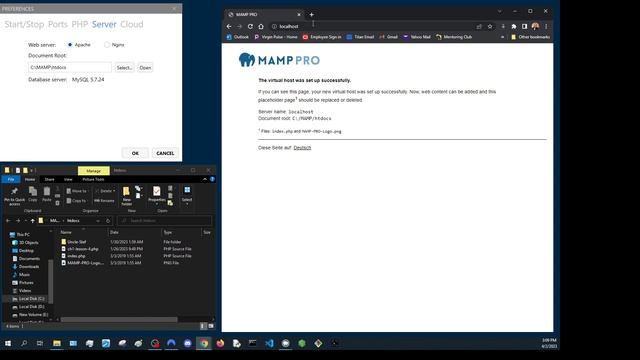Open the Delete dropdown in ribbon
The image size is (640, 360).
pos(105,191)
